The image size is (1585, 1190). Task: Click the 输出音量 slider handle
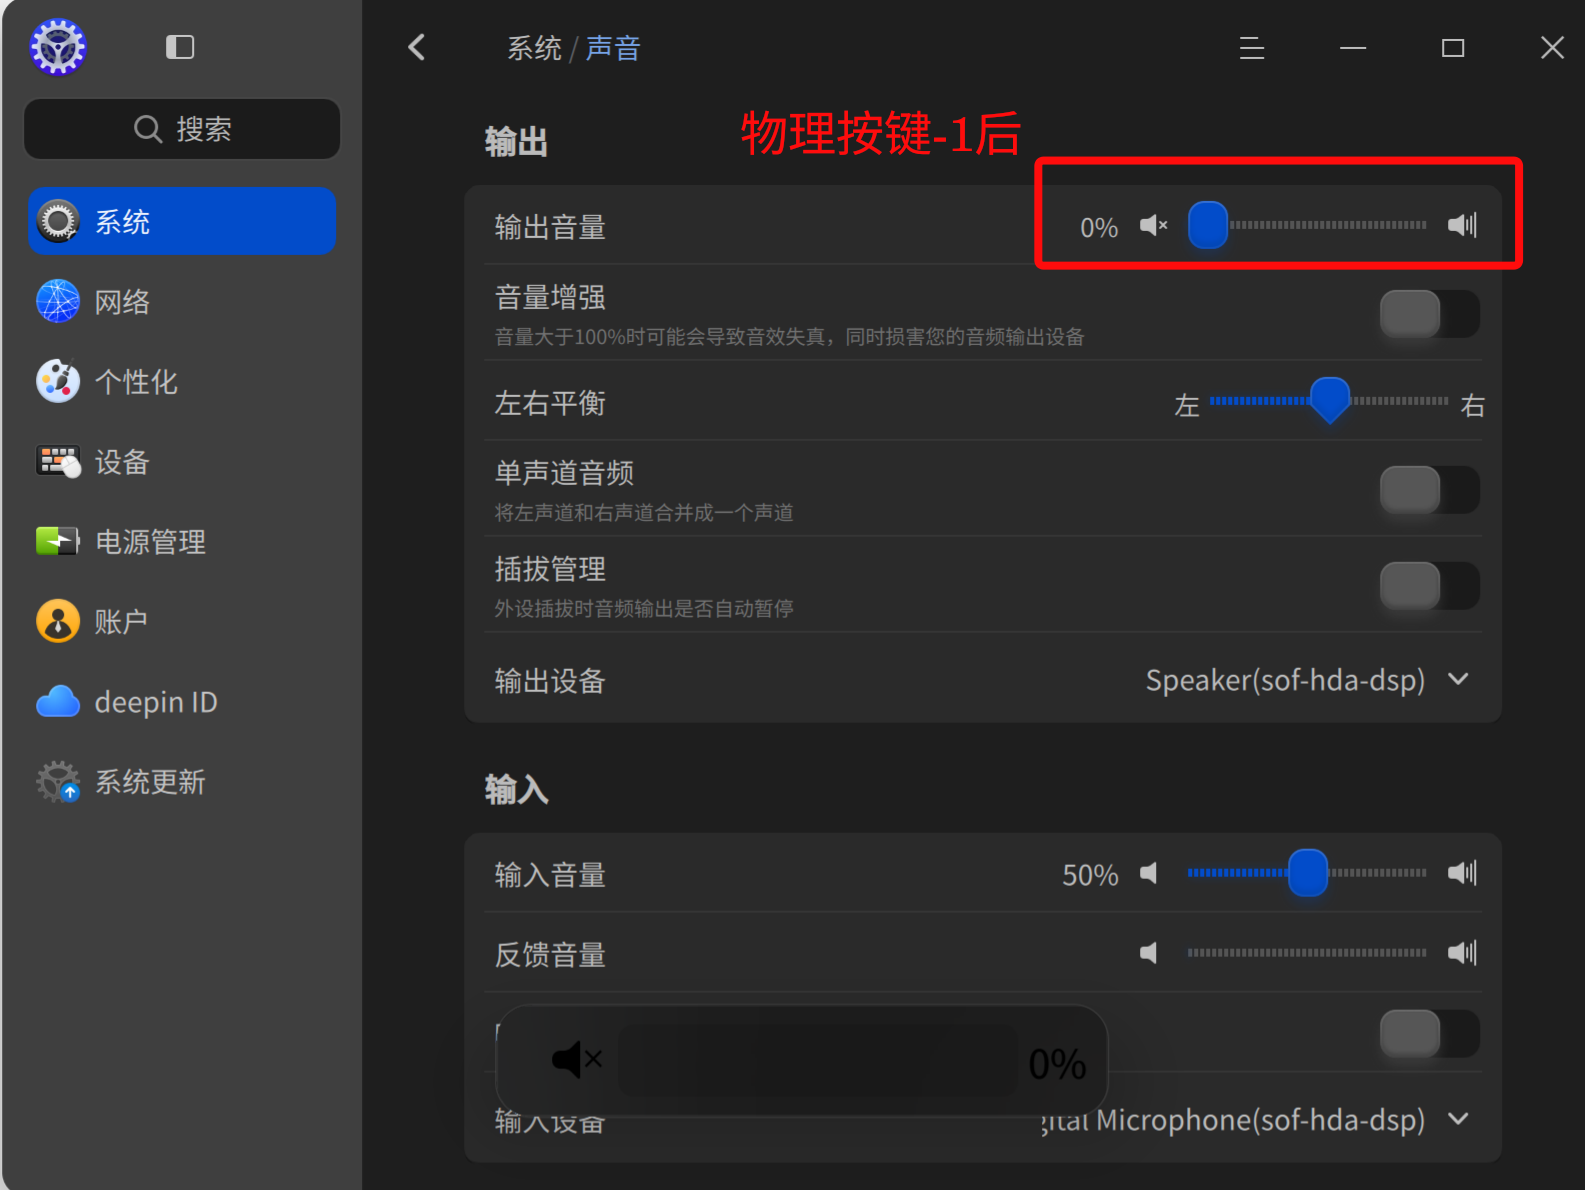click(x=1208, y=225)
